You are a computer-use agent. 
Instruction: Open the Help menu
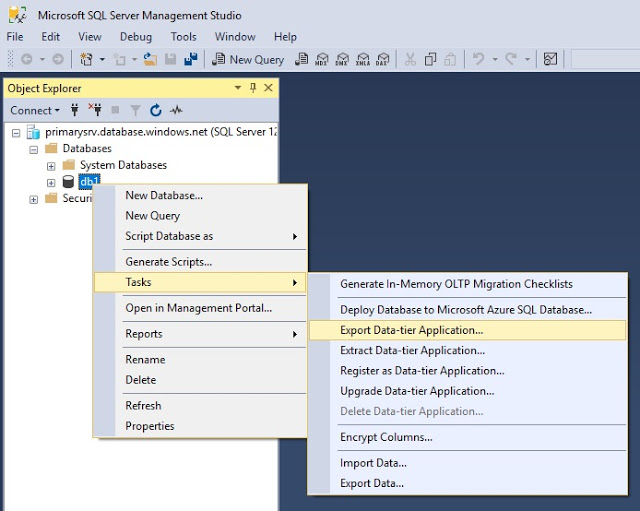(x=285, y=37)
